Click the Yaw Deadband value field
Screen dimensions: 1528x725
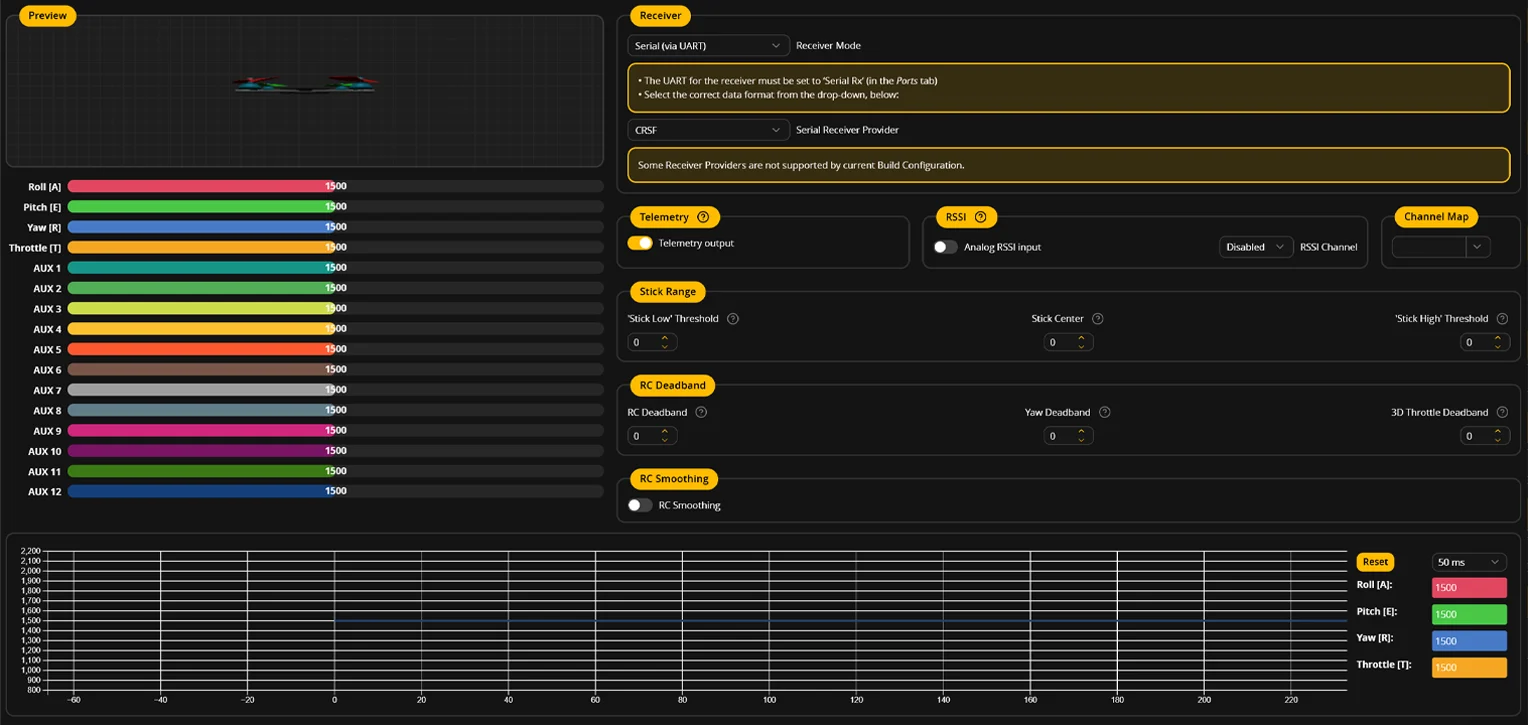(x=1068, y=436)
